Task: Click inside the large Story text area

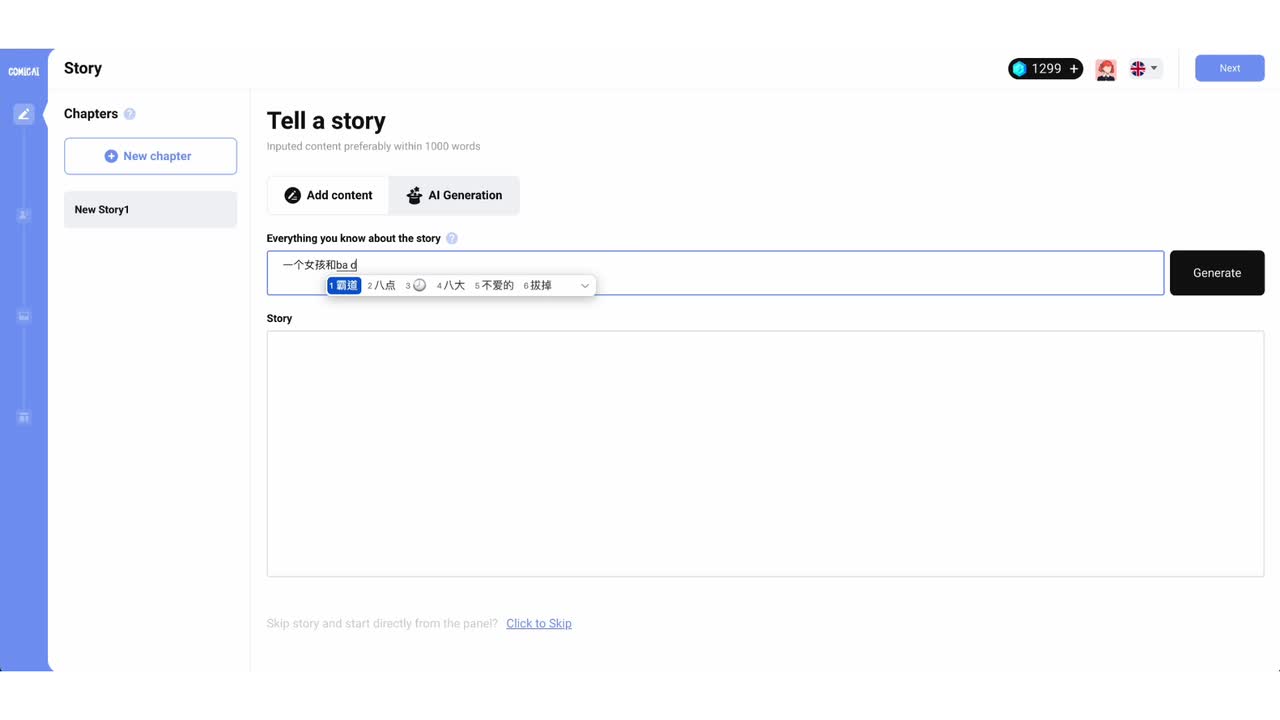Action: click(765, 453)
